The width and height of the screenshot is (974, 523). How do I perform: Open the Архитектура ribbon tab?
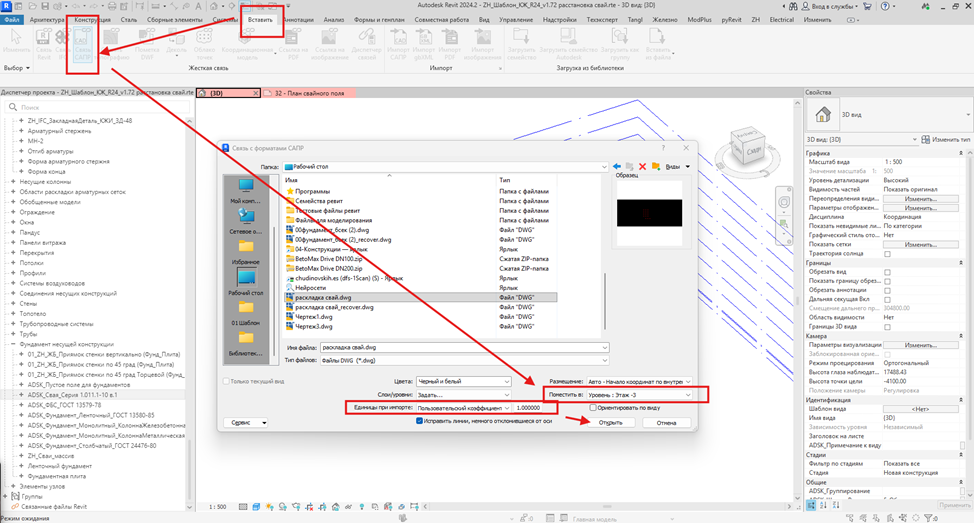(47, 20)
